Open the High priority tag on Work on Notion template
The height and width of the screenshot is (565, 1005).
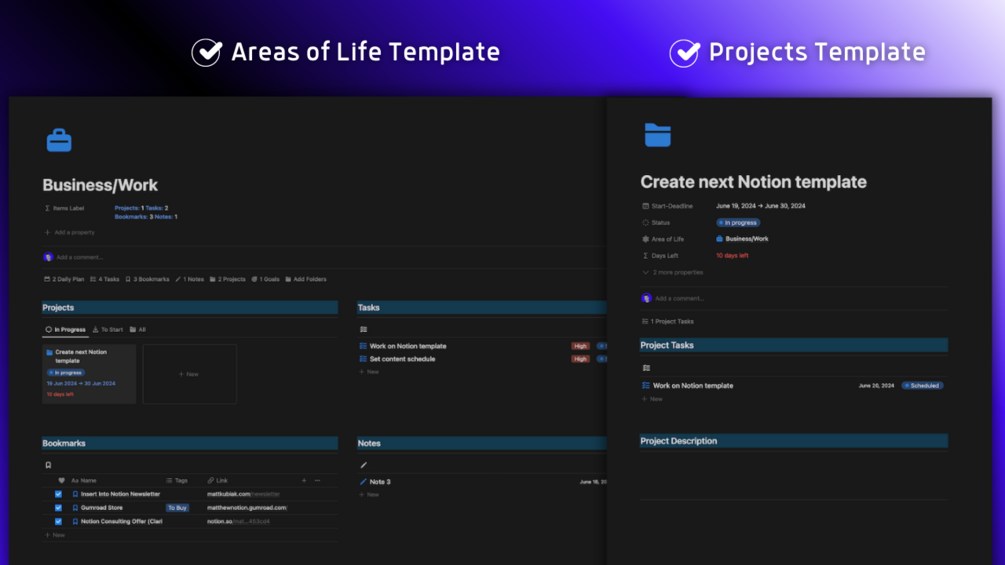(580, 346)
